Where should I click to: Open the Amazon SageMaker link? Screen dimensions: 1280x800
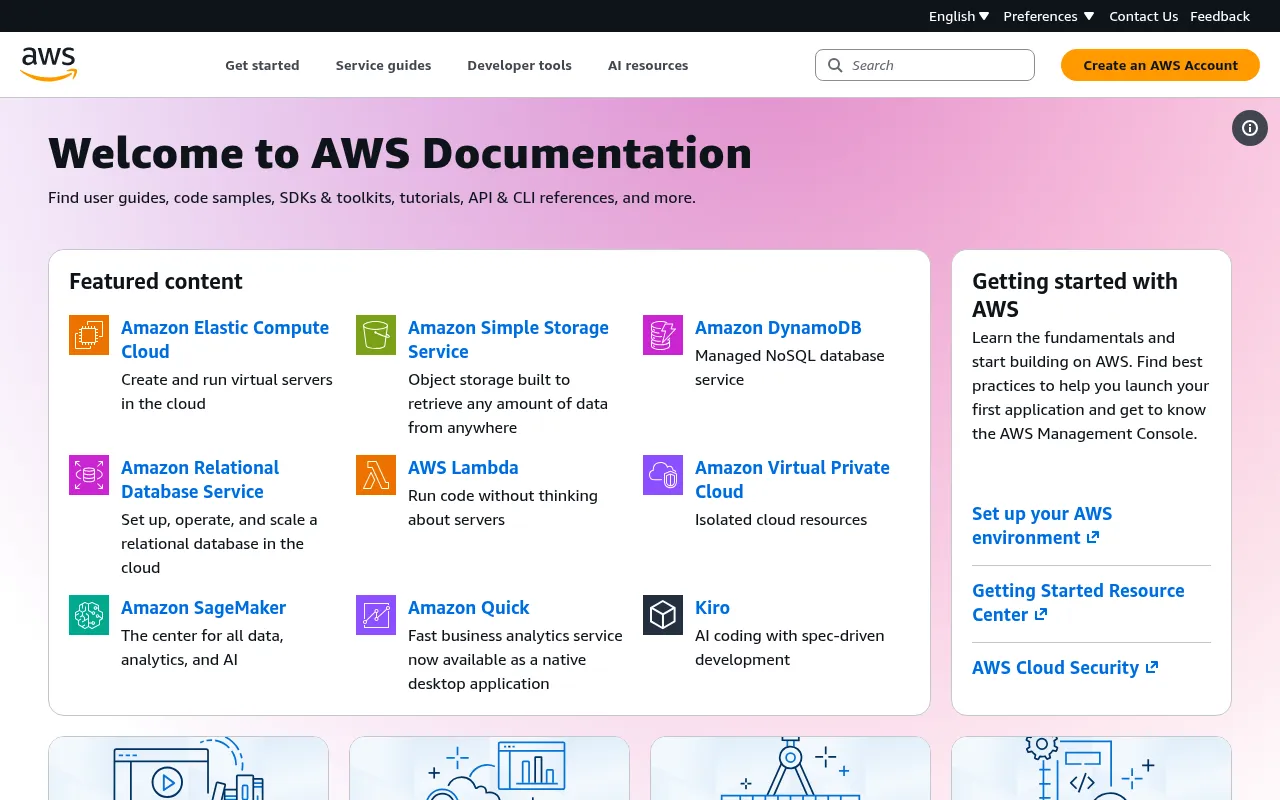203,607
